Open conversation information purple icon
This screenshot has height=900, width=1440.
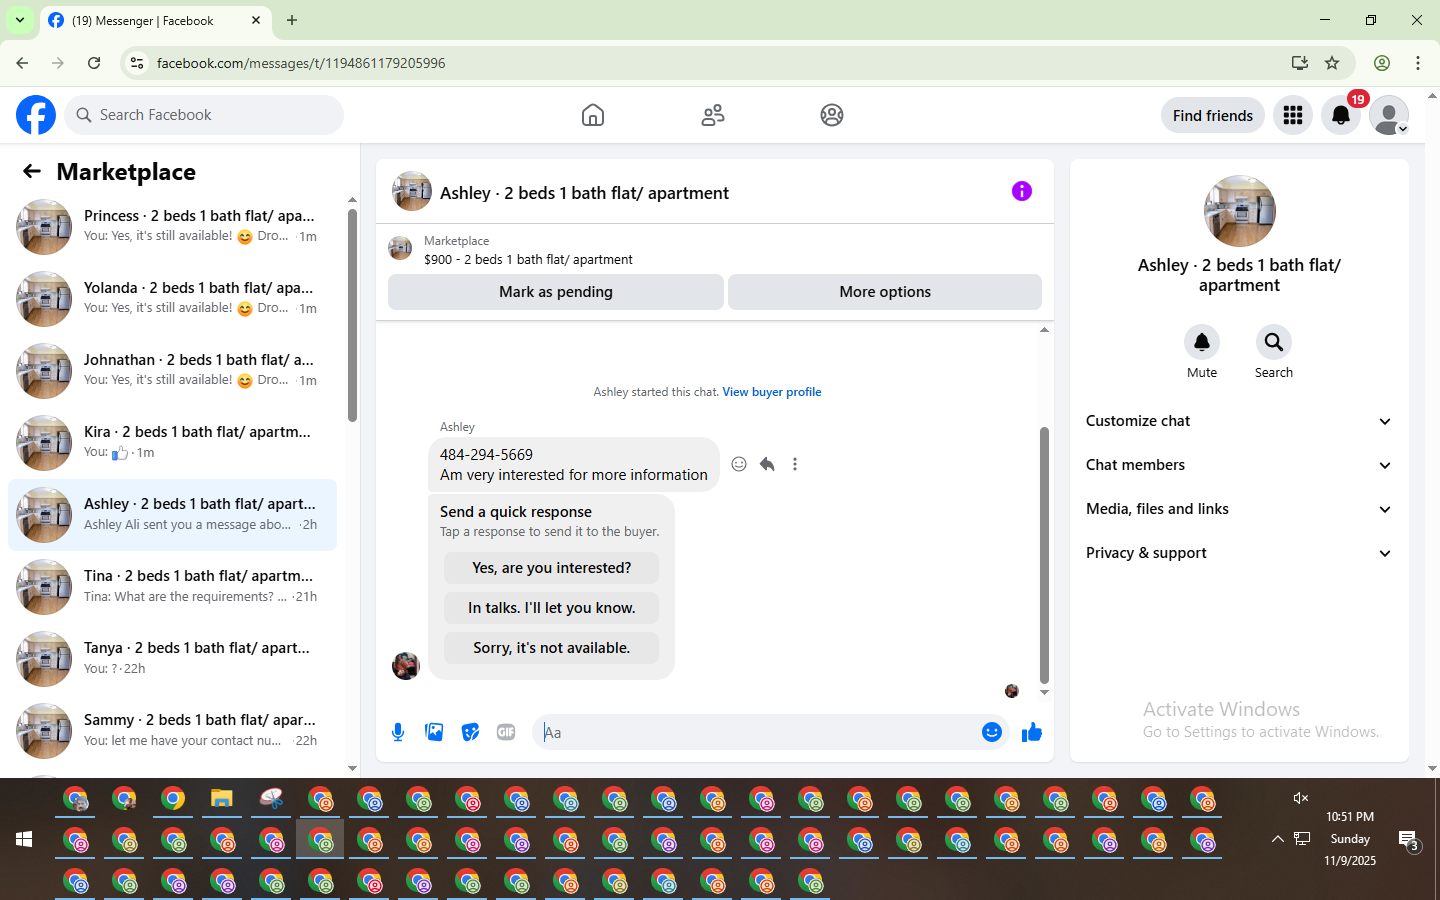[x=1021, y=191]
